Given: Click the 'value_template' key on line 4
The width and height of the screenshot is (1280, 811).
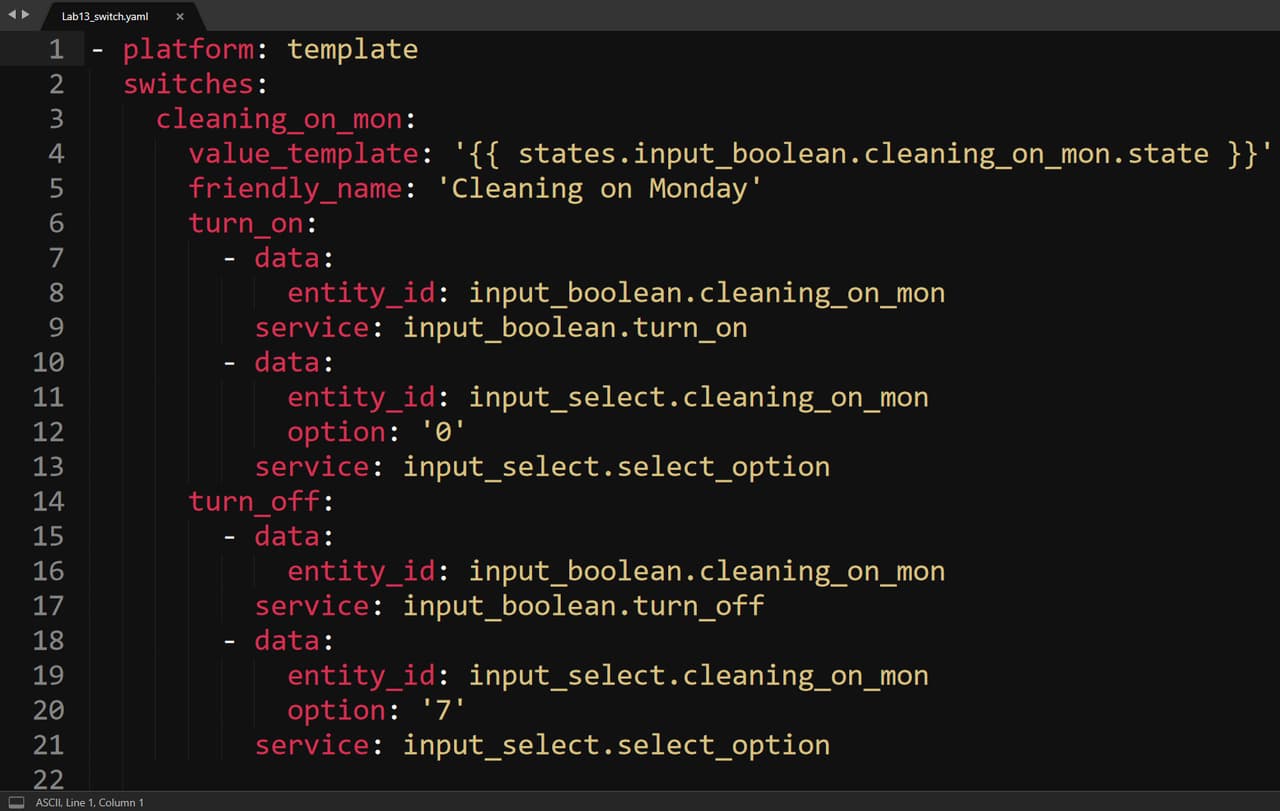Looking at the screenshot, I should click(303, 153).
